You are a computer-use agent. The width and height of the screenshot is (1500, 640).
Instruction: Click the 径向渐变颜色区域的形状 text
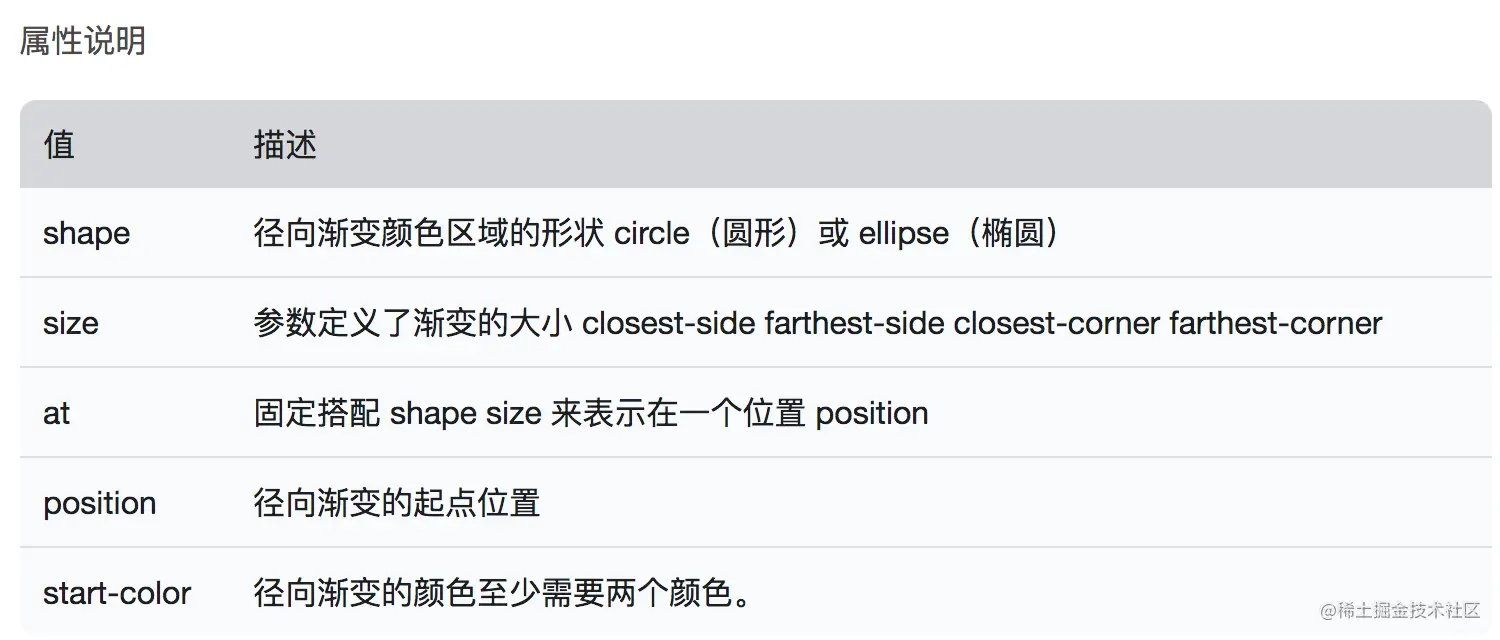429,234
